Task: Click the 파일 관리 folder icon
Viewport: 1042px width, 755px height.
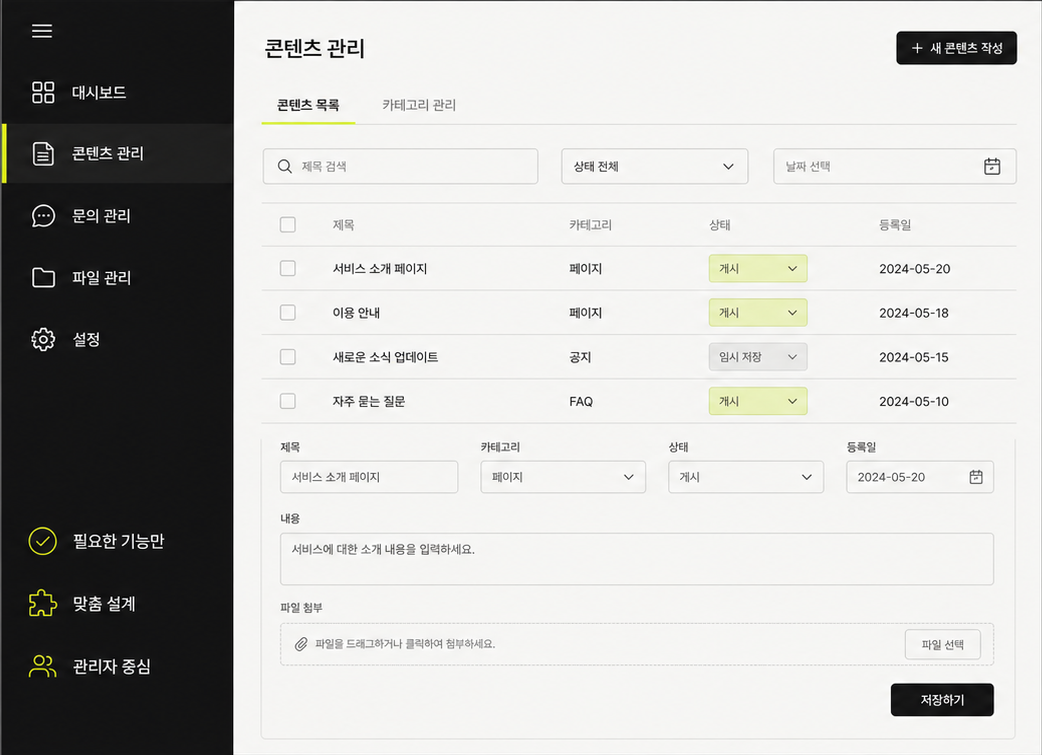Action: (x=43, y=277)
